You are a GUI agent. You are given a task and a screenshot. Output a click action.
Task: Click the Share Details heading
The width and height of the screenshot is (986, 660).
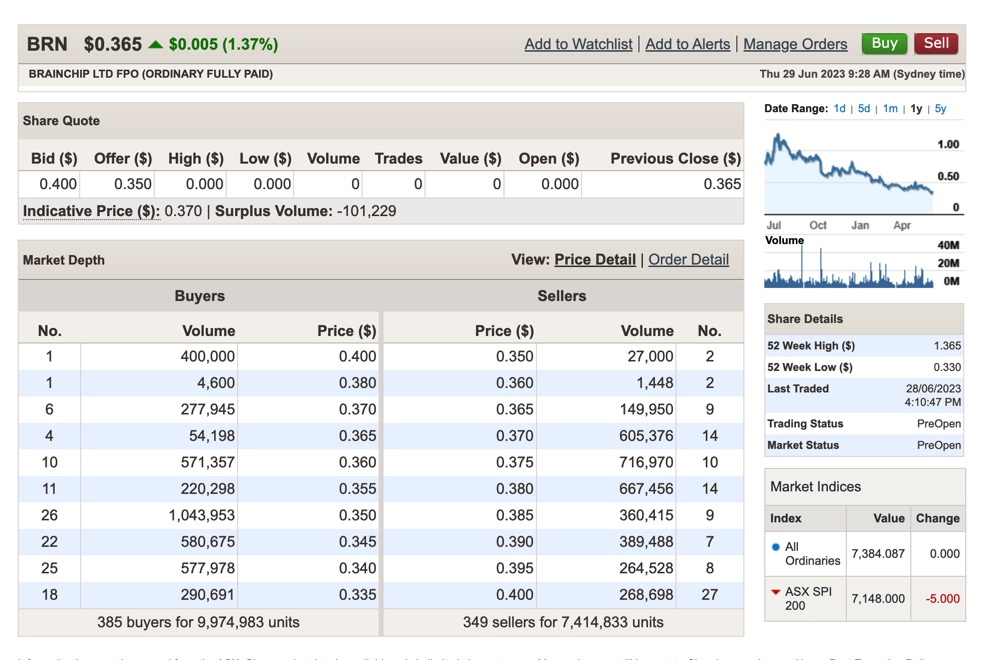[x=805, y=319]
